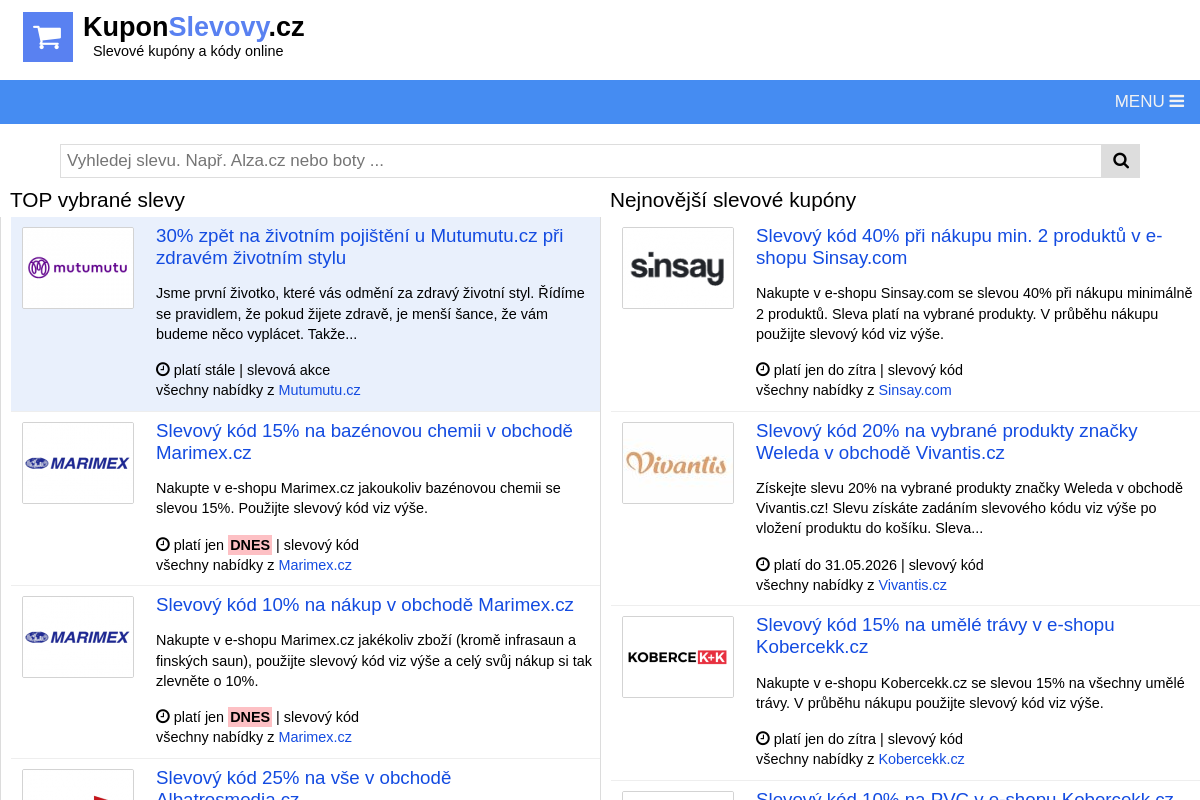Click the 'Nejnovější slevové kupóny' heading
The image size is (1200, 800).
pos(733,200)
